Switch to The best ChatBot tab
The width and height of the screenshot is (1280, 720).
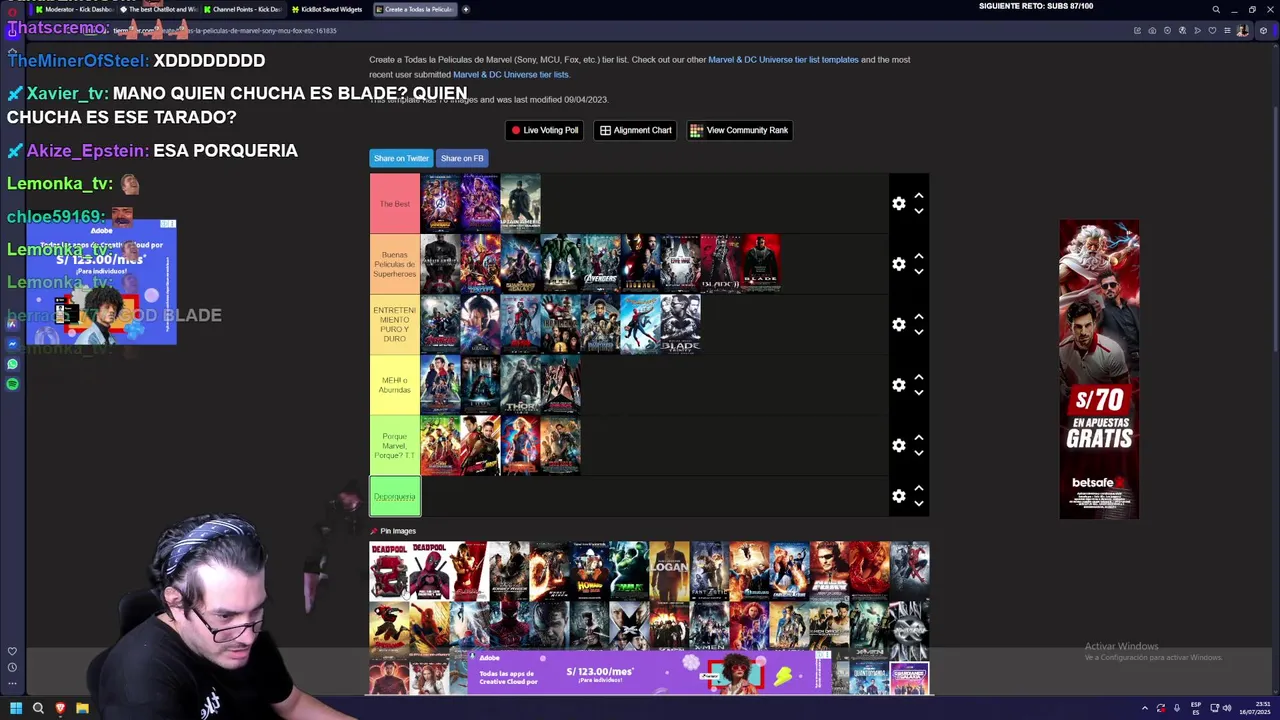[x=159, y=9]
